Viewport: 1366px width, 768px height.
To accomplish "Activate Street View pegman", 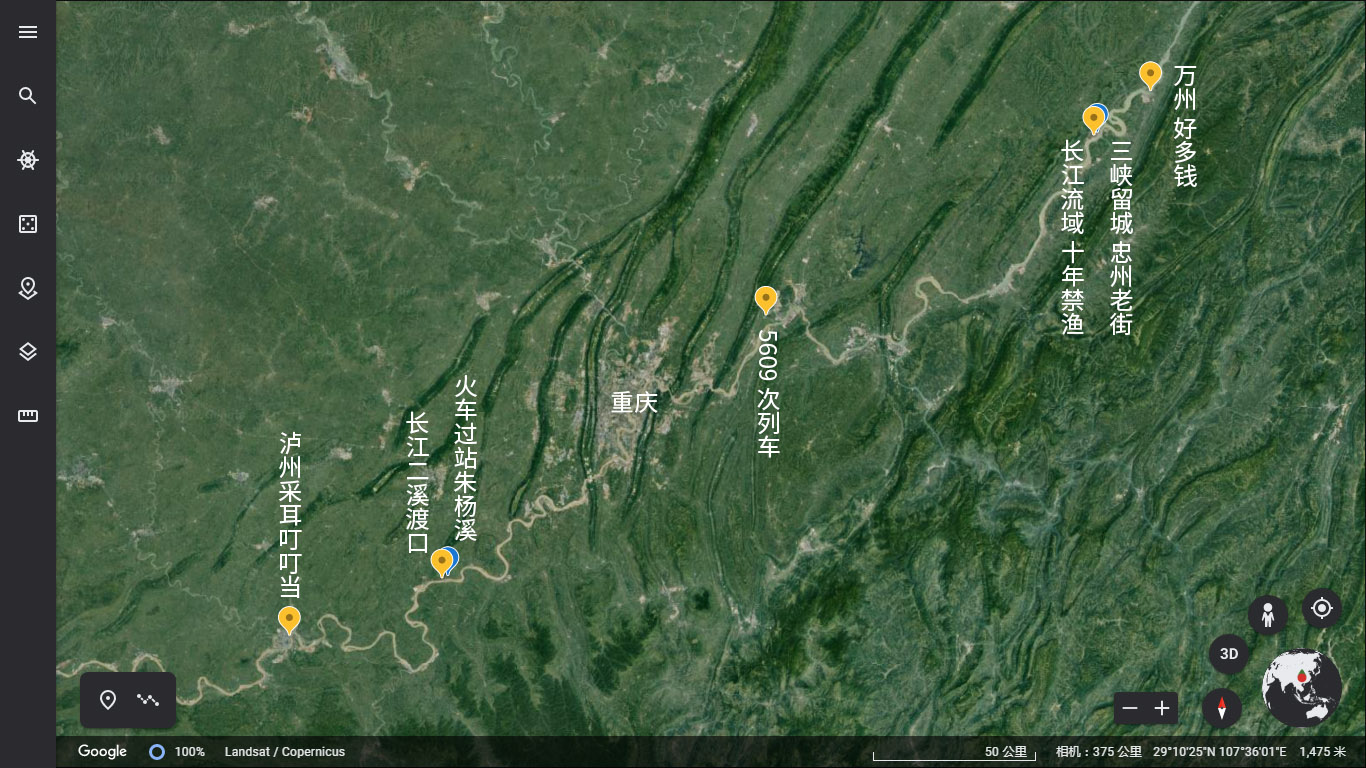I will (x=1268, y=615).
